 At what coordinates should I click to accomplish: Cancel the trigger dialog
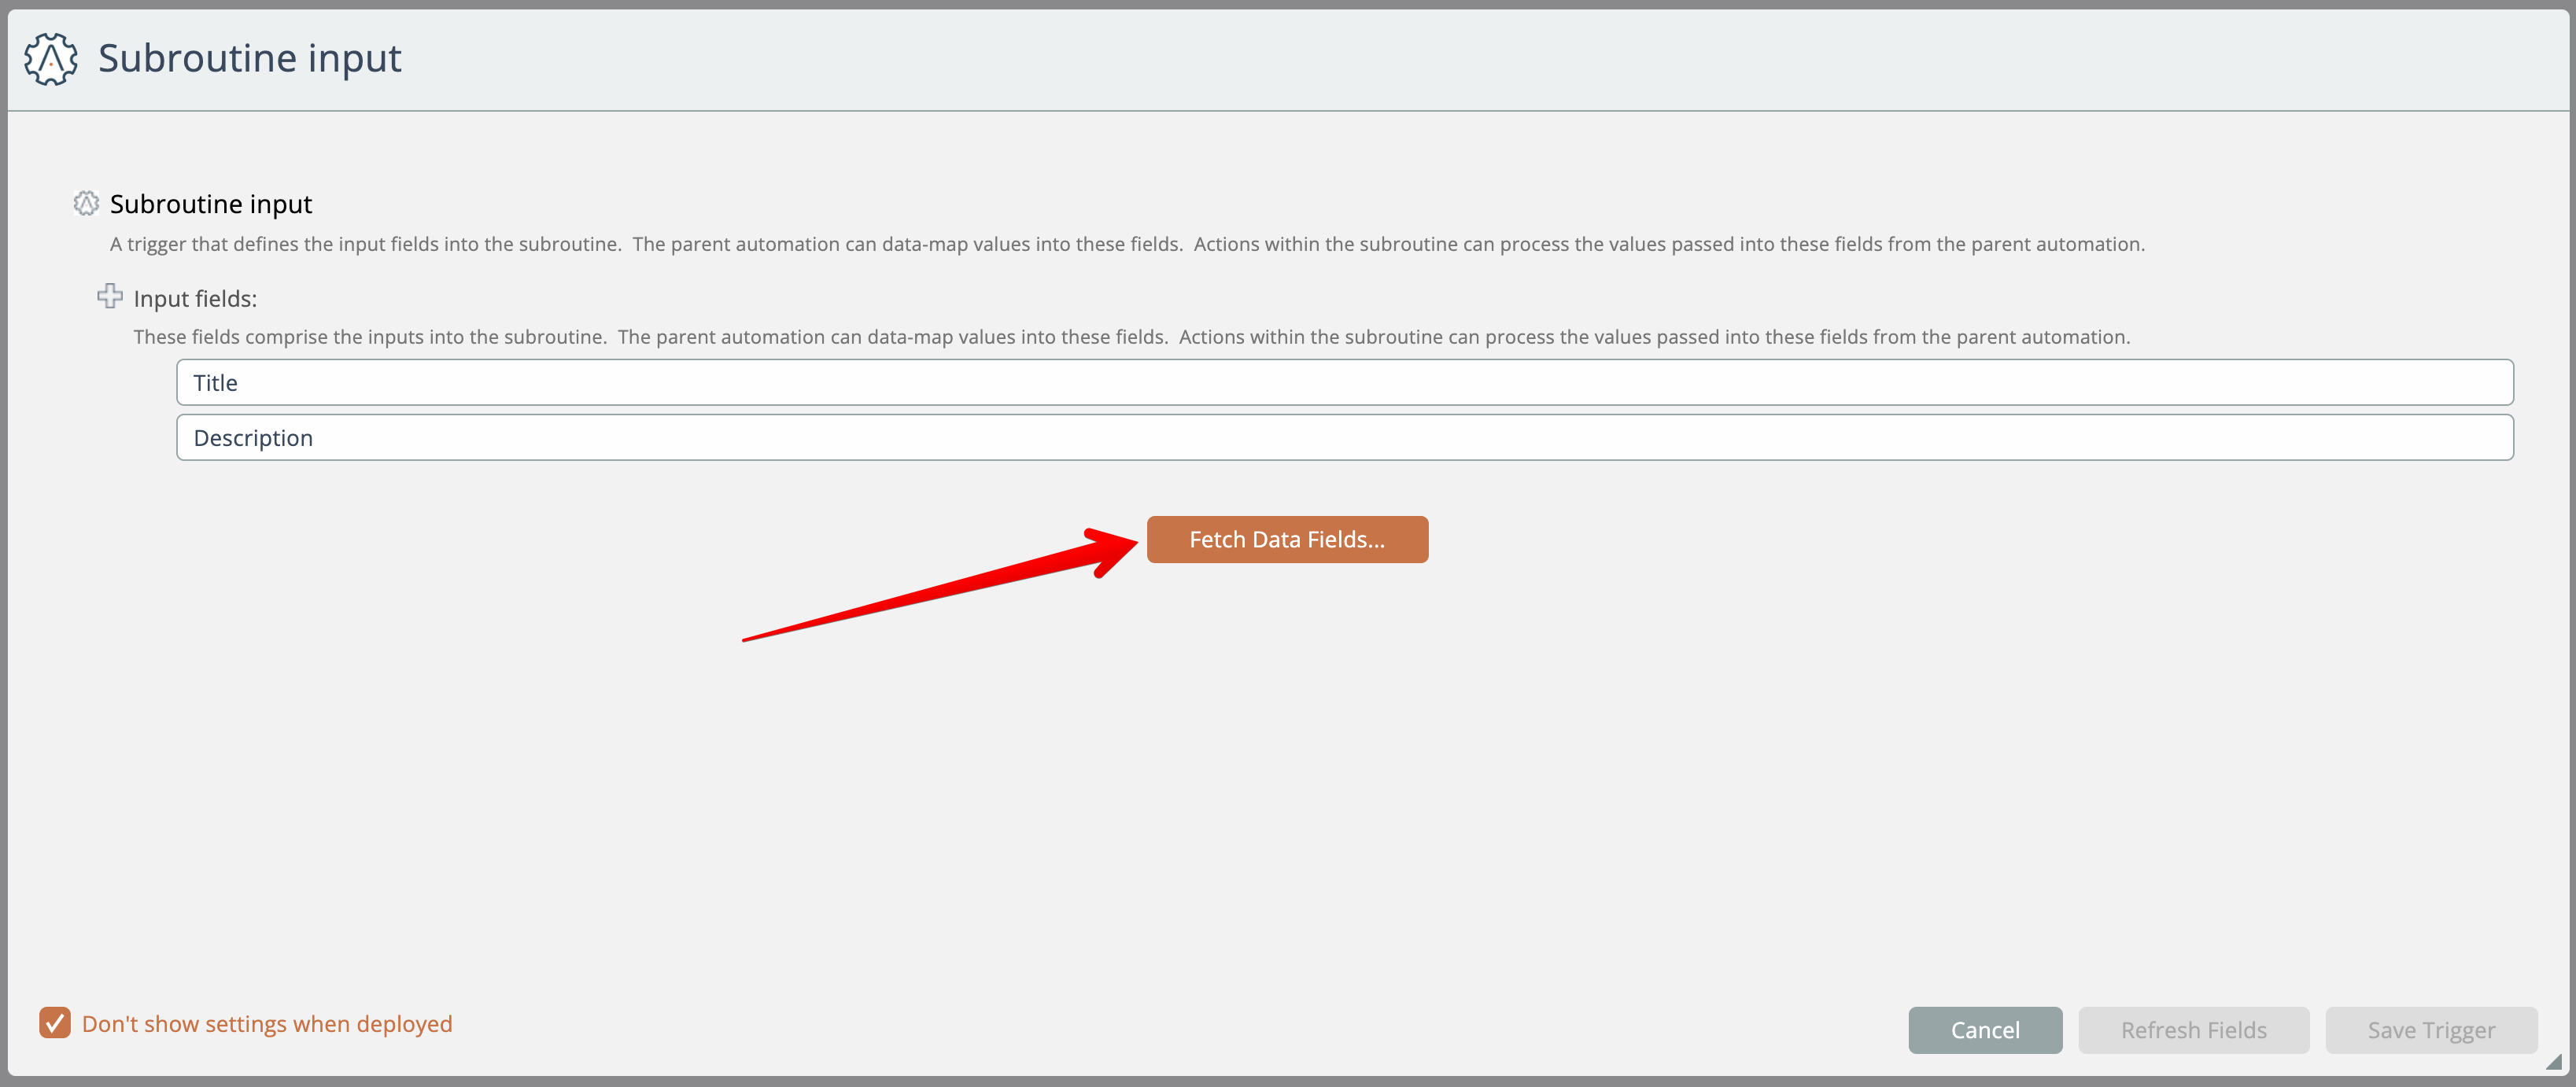coord(1984,1030)
